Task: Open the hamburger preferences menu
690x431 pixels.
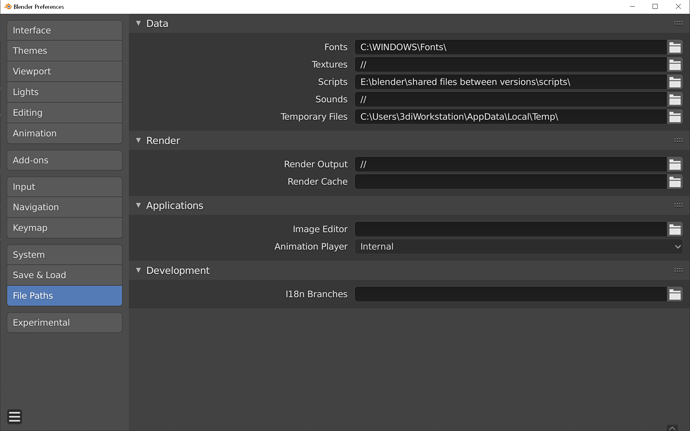Action: pos(15,416)
